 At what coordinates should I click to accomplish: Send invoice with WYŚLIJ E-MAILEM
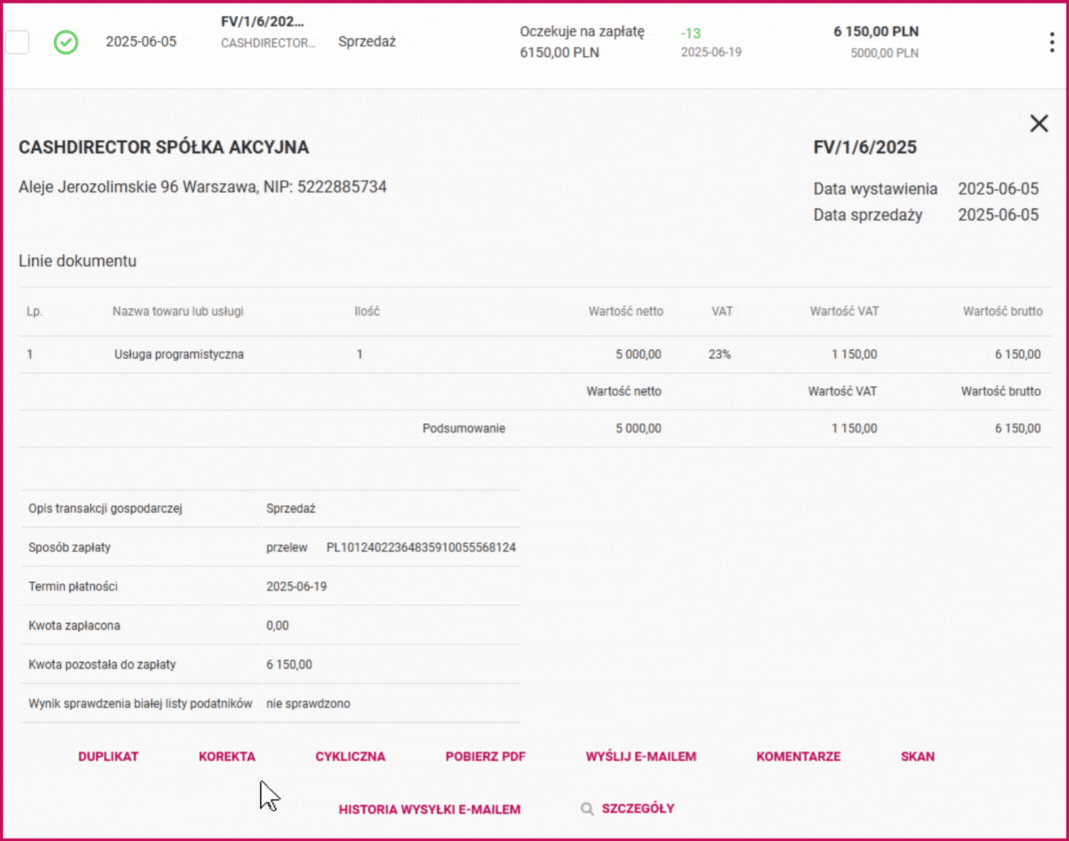pos(641,756)
